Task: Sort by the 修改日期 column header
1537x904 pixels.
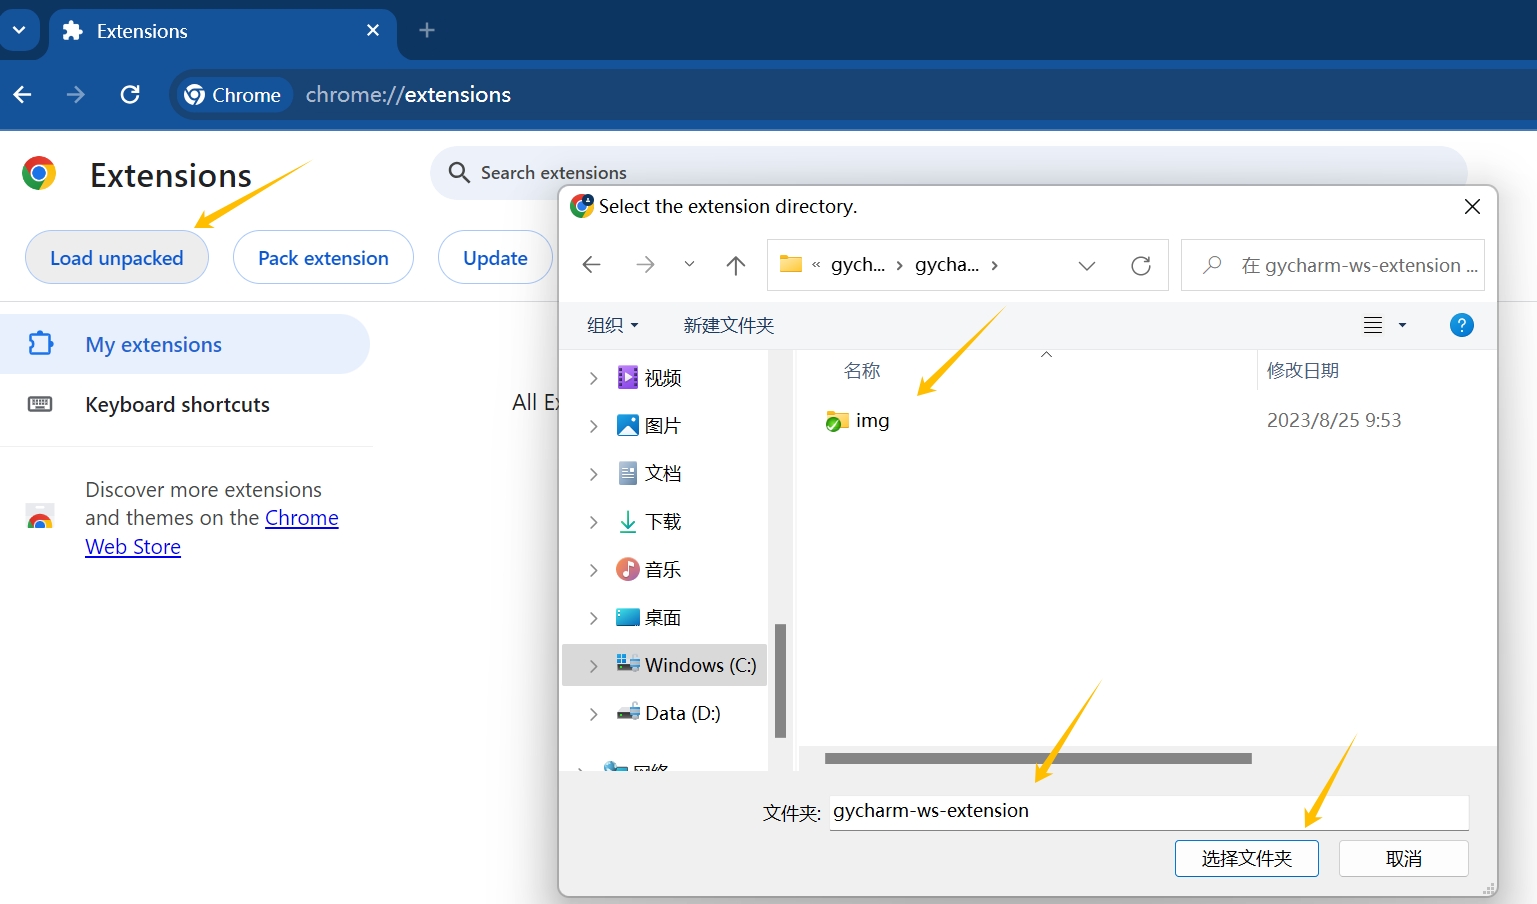Action: pyautogui.click(x=1302, y=371)
